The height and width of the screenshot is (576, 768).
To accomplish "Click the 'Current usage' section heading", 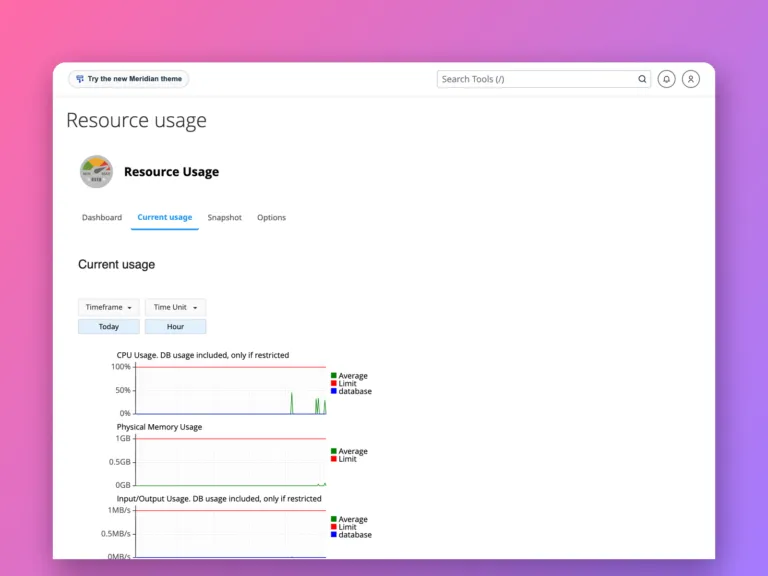I will tap(117, 264).
